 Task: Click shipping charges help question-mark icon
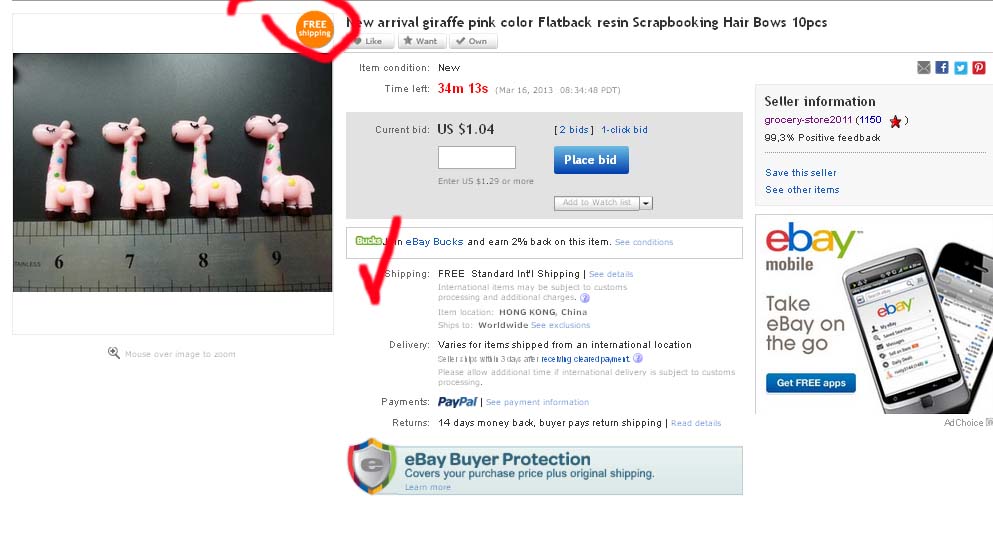(x=585, y=298)
